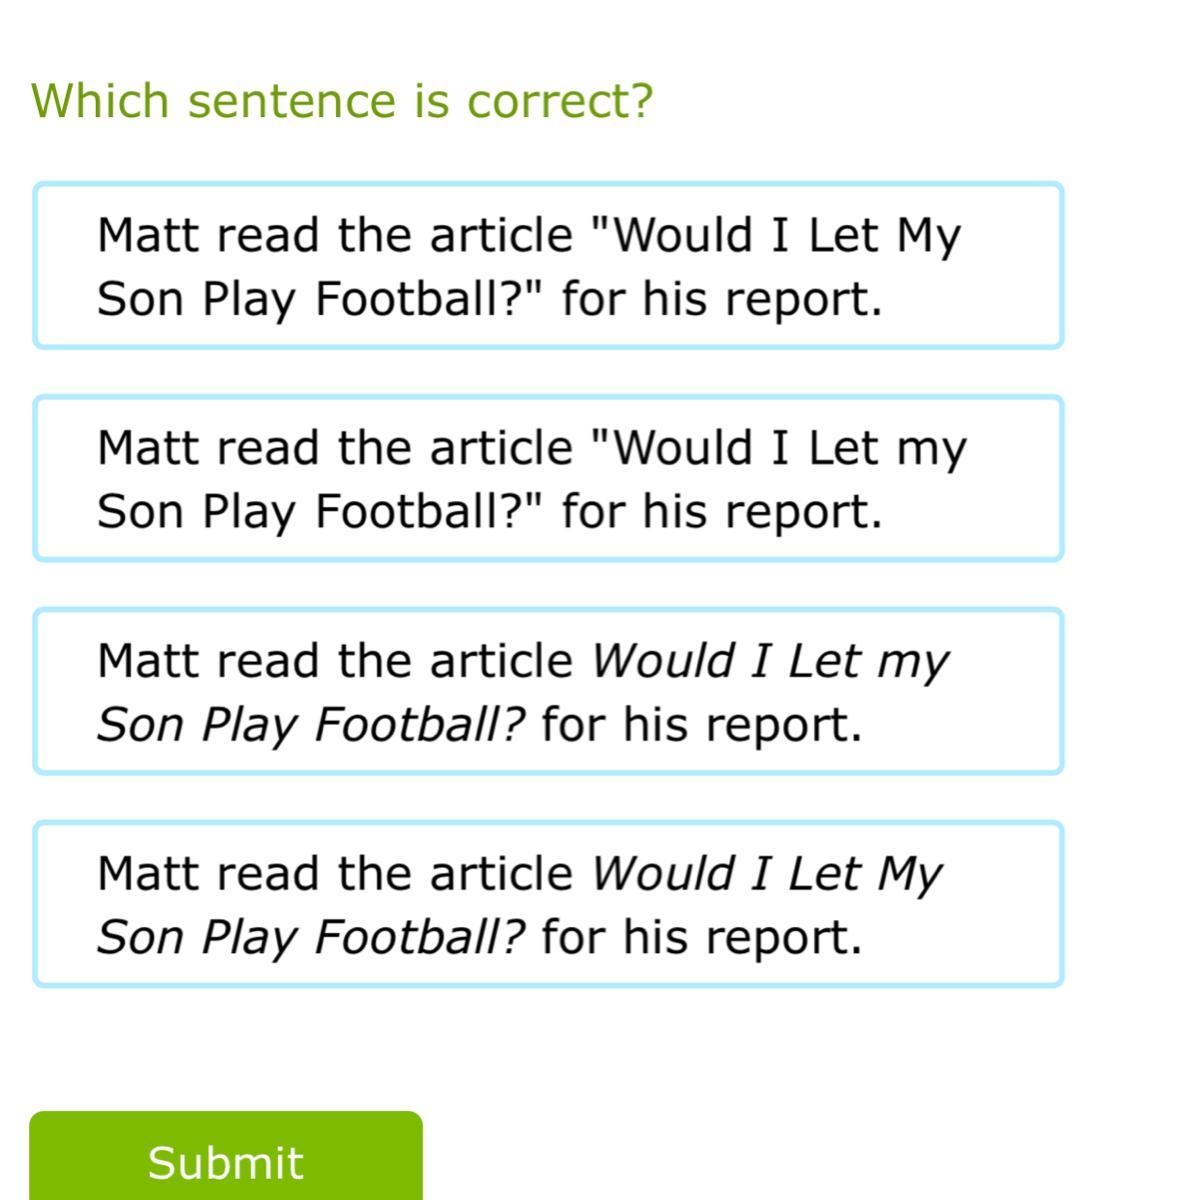Choose the third answer option box
This screenshot has width=1200, height=1200.
coord(548,692)
